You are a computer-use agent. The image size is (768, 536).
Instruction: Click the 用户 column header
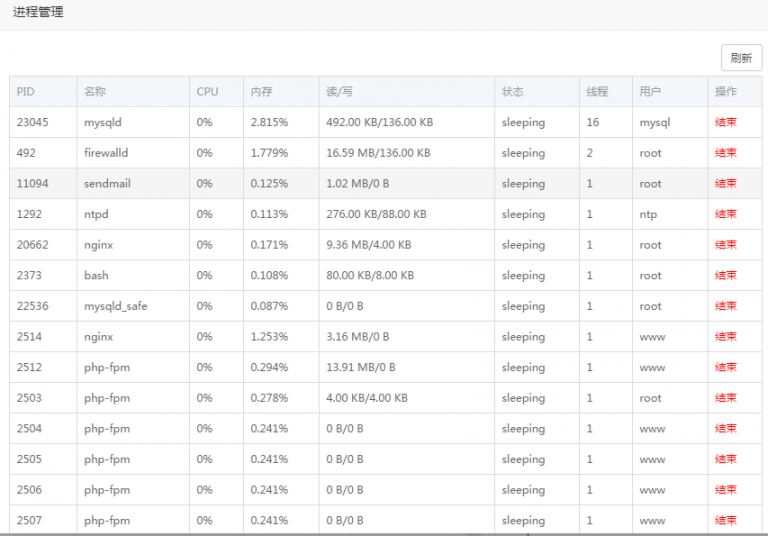tap(670, 92)
